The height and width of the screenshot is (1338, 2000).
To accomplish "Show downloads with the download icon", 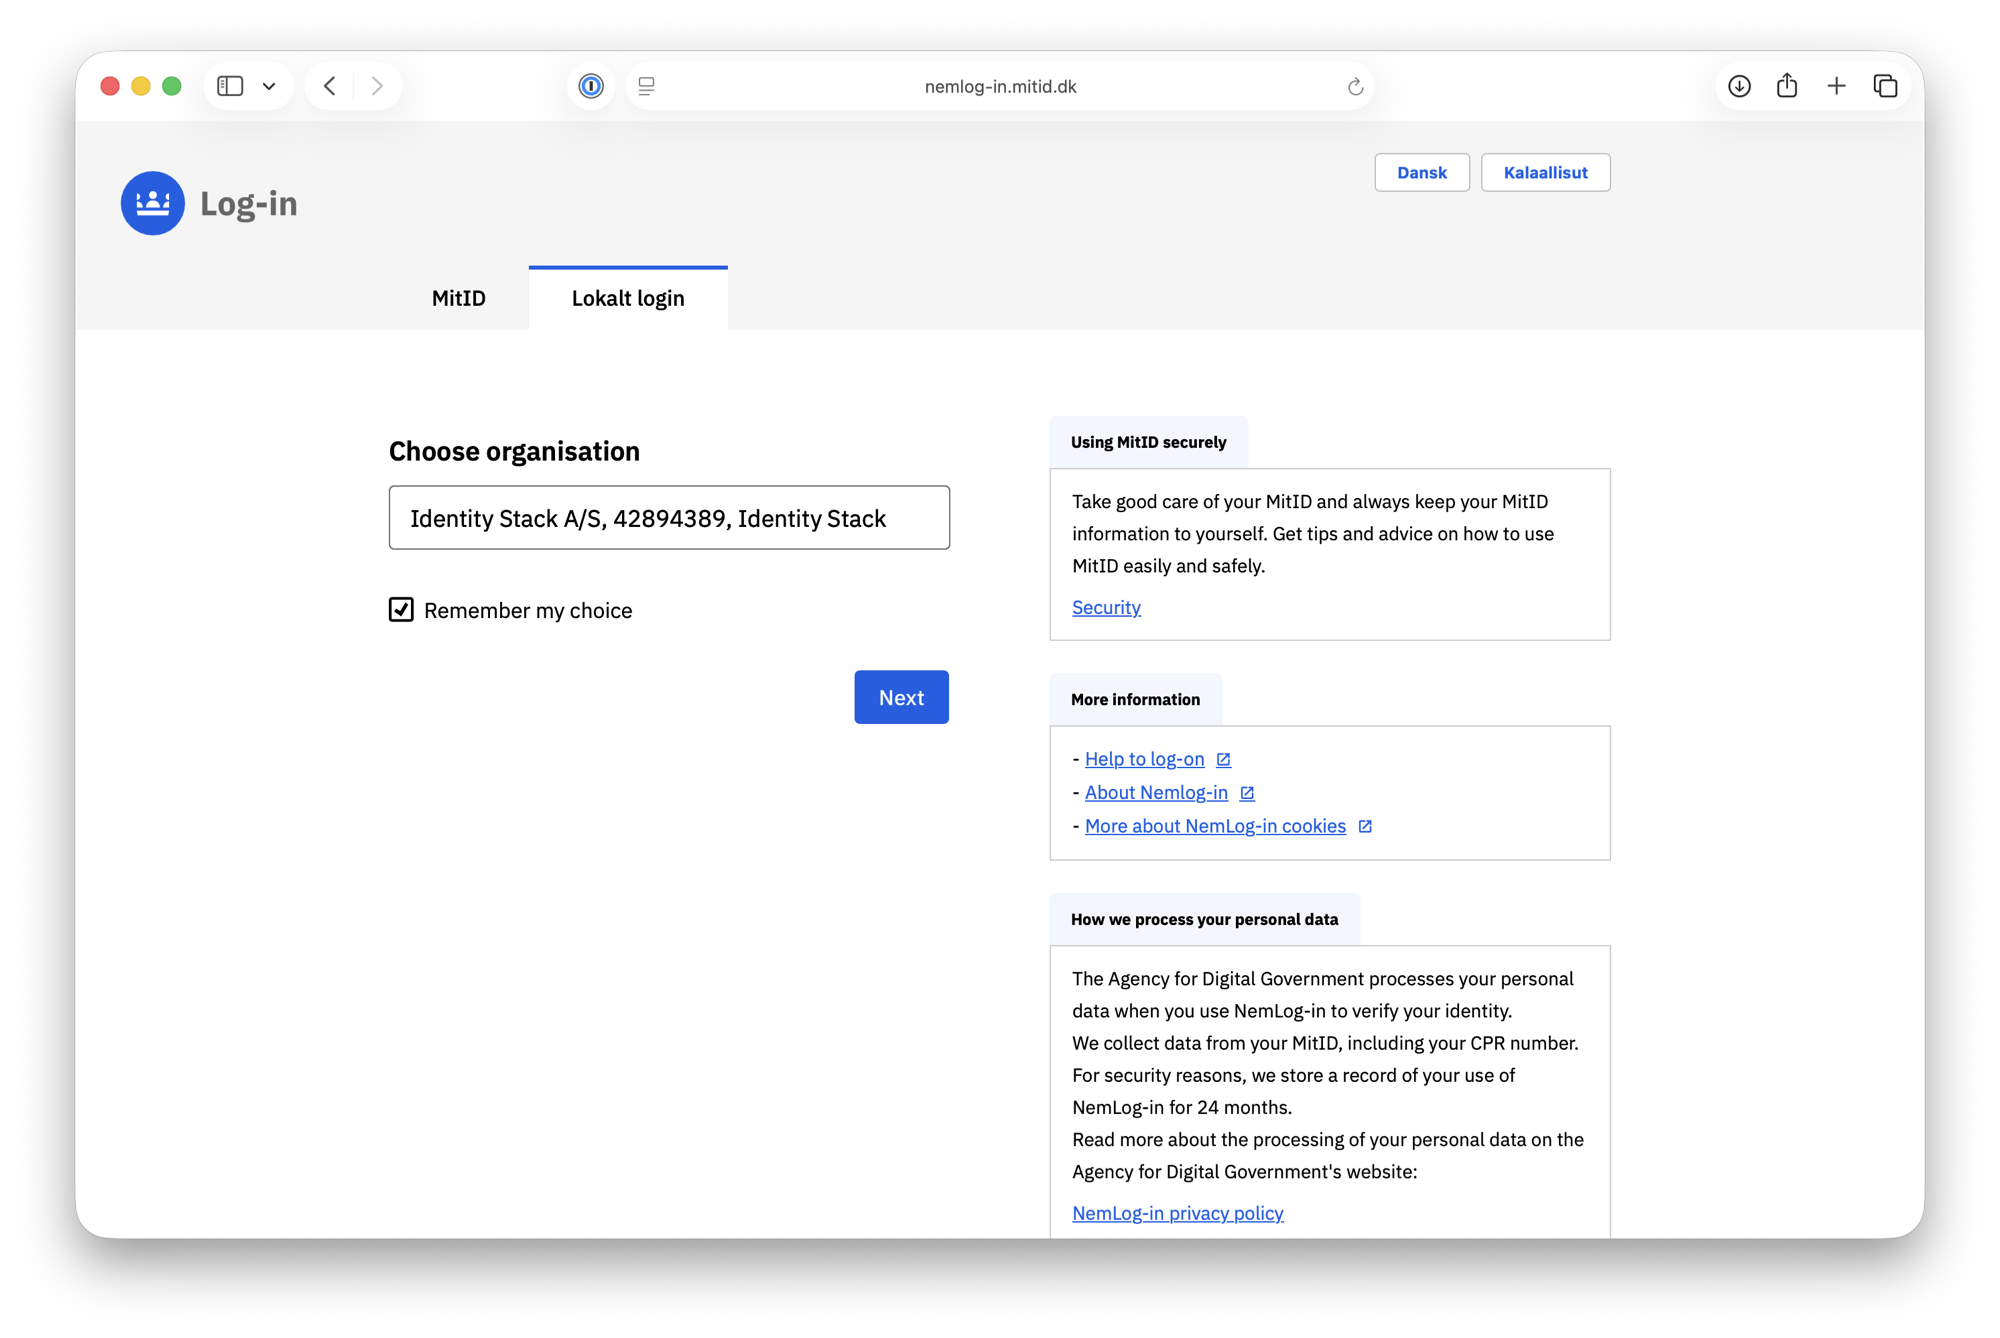I will click(1739, 86).
